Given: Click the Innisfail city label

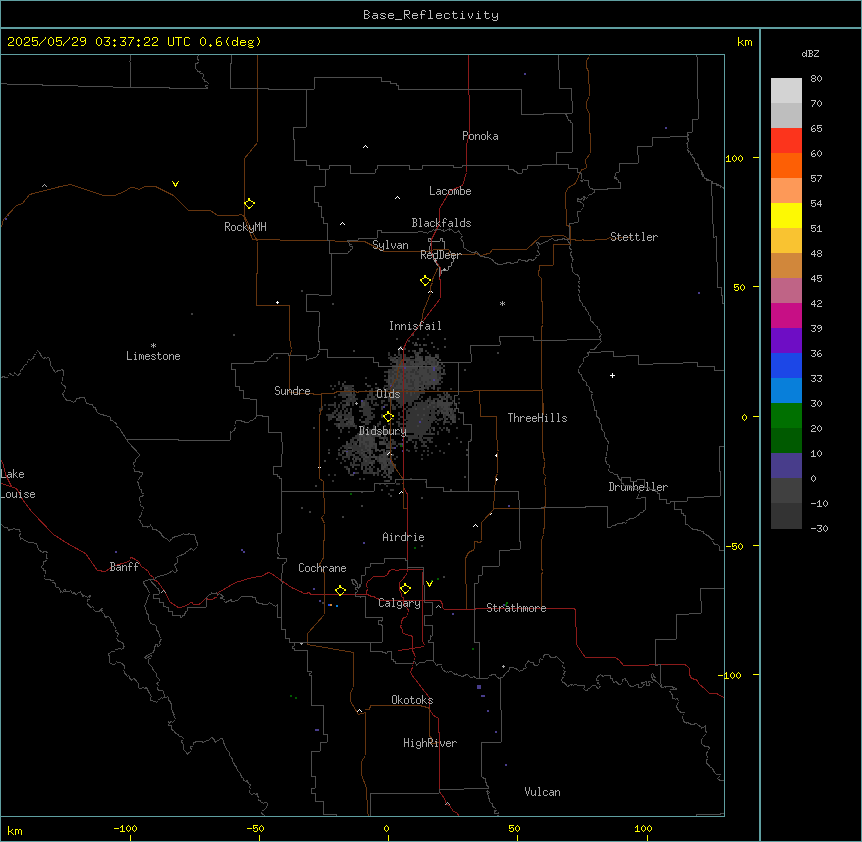Looking at the screenshot, I should 415,326.
